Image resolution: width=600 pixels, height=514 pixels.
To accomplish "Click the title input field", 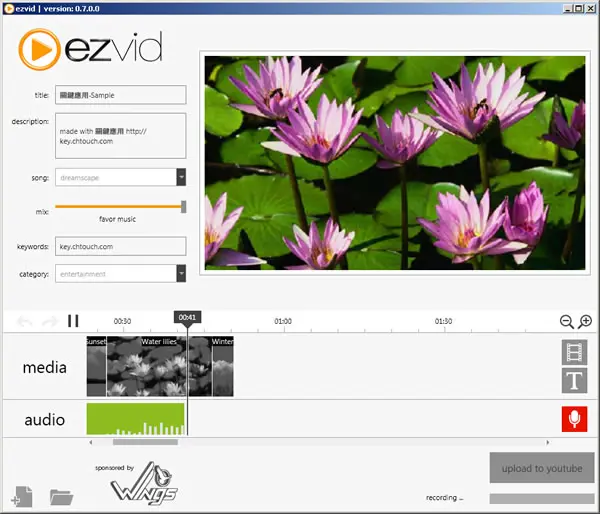I will click(x=121, y=95).
